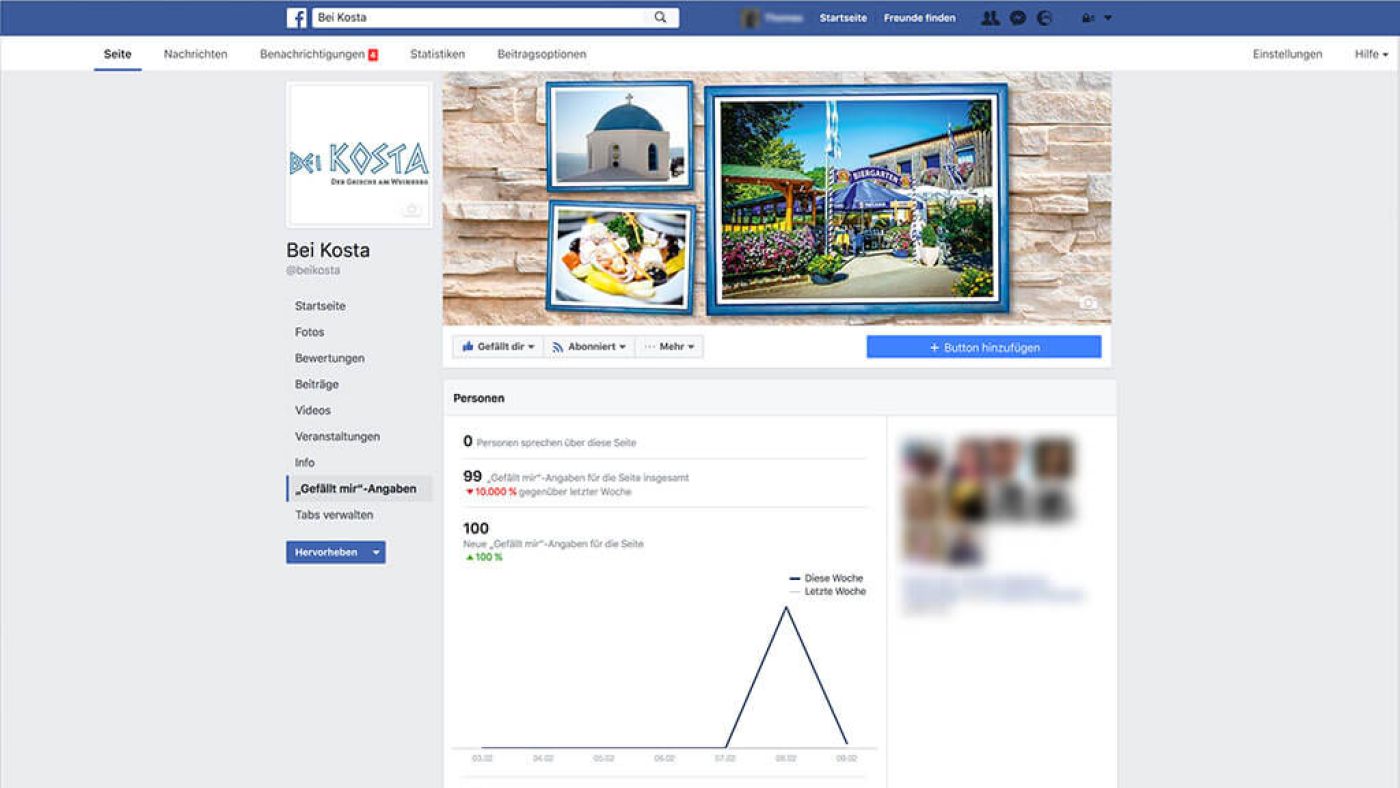Click the camera icon on profile picture
This screenshot has width=1400, height=788.
tap(411, 209)
